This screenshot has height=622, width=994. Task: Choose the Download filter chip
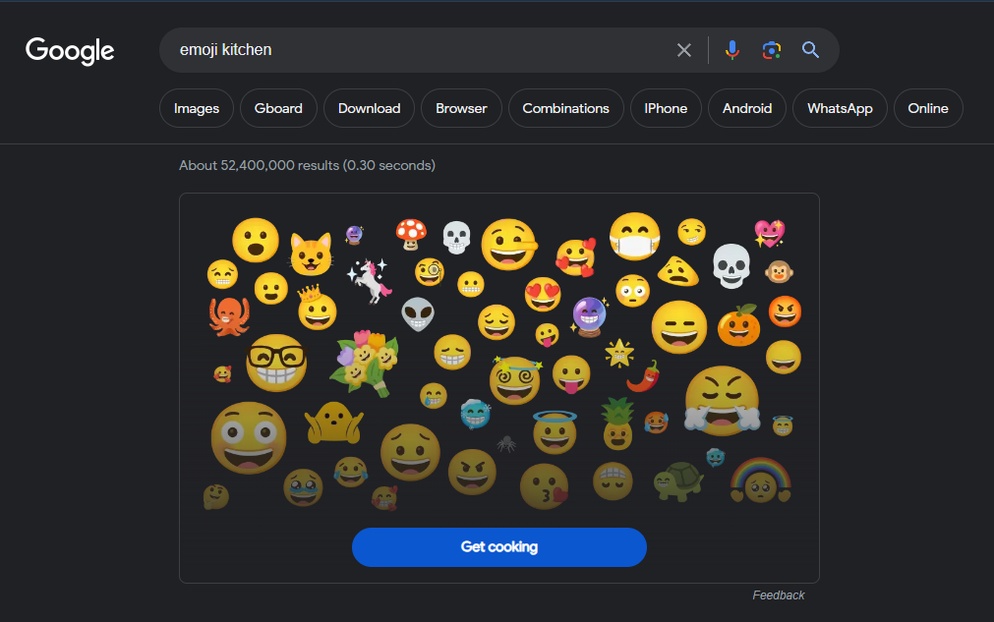[x=369, y=108]
